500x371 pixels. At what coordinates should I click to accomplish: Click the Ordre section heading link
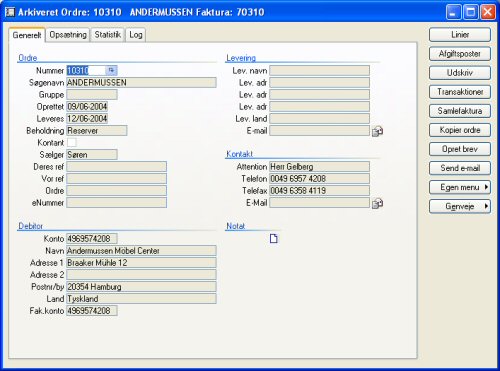pyautogui.click(x=28, y=58)
